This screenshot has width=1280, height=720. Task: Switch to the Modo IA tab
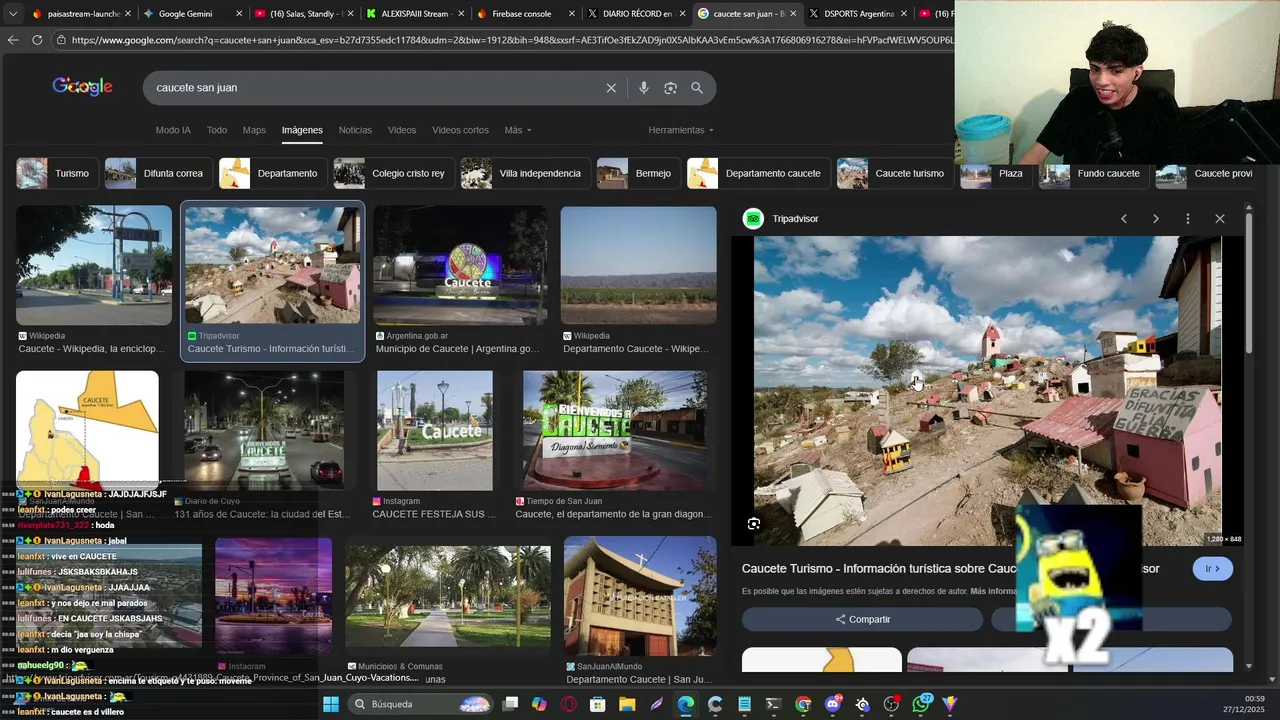tap(173, 130)
